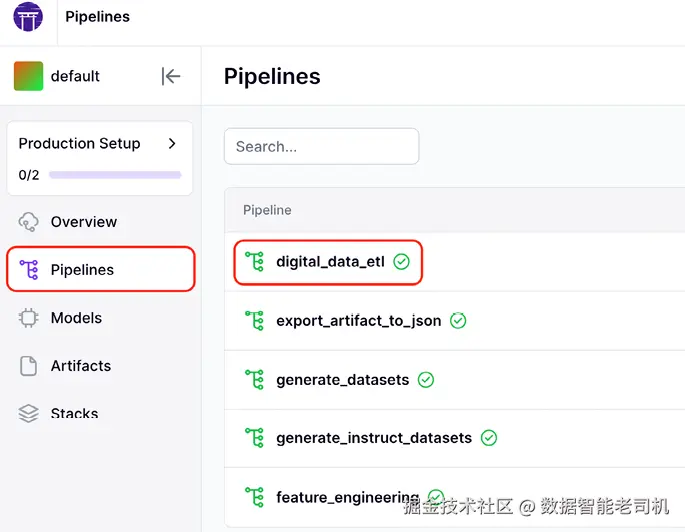Click the export_artifact_to_json pipeline icon
The image size is (685, 532).
[254, 321]
